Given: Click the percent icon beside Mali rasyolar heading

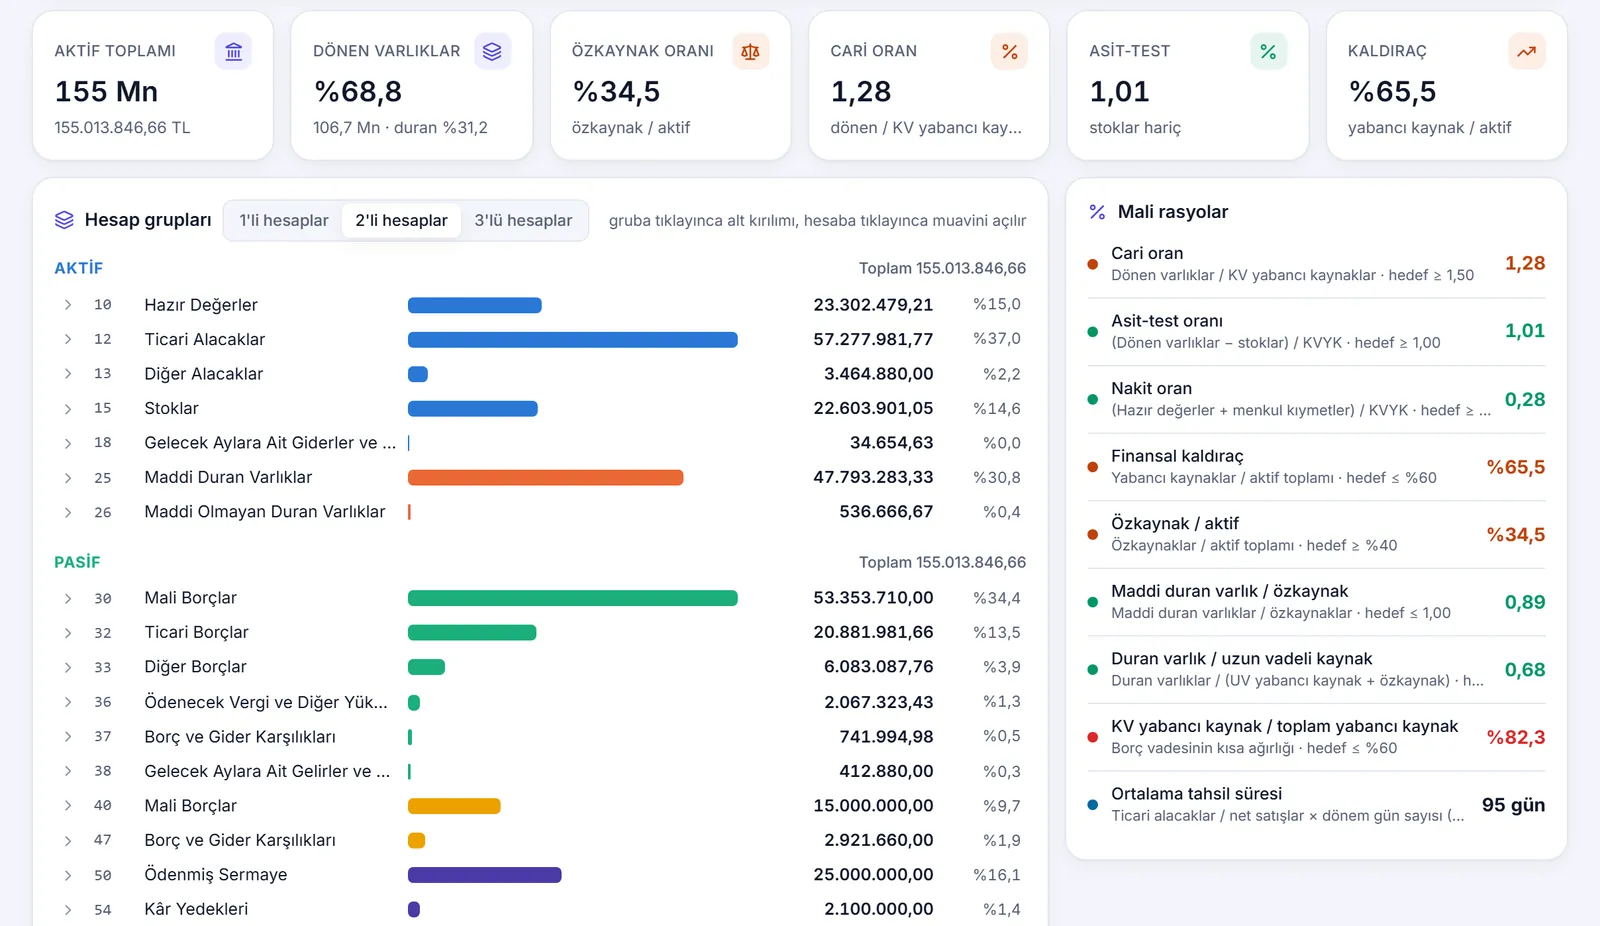Looking at the screenshot, I should pos(1097,212).
